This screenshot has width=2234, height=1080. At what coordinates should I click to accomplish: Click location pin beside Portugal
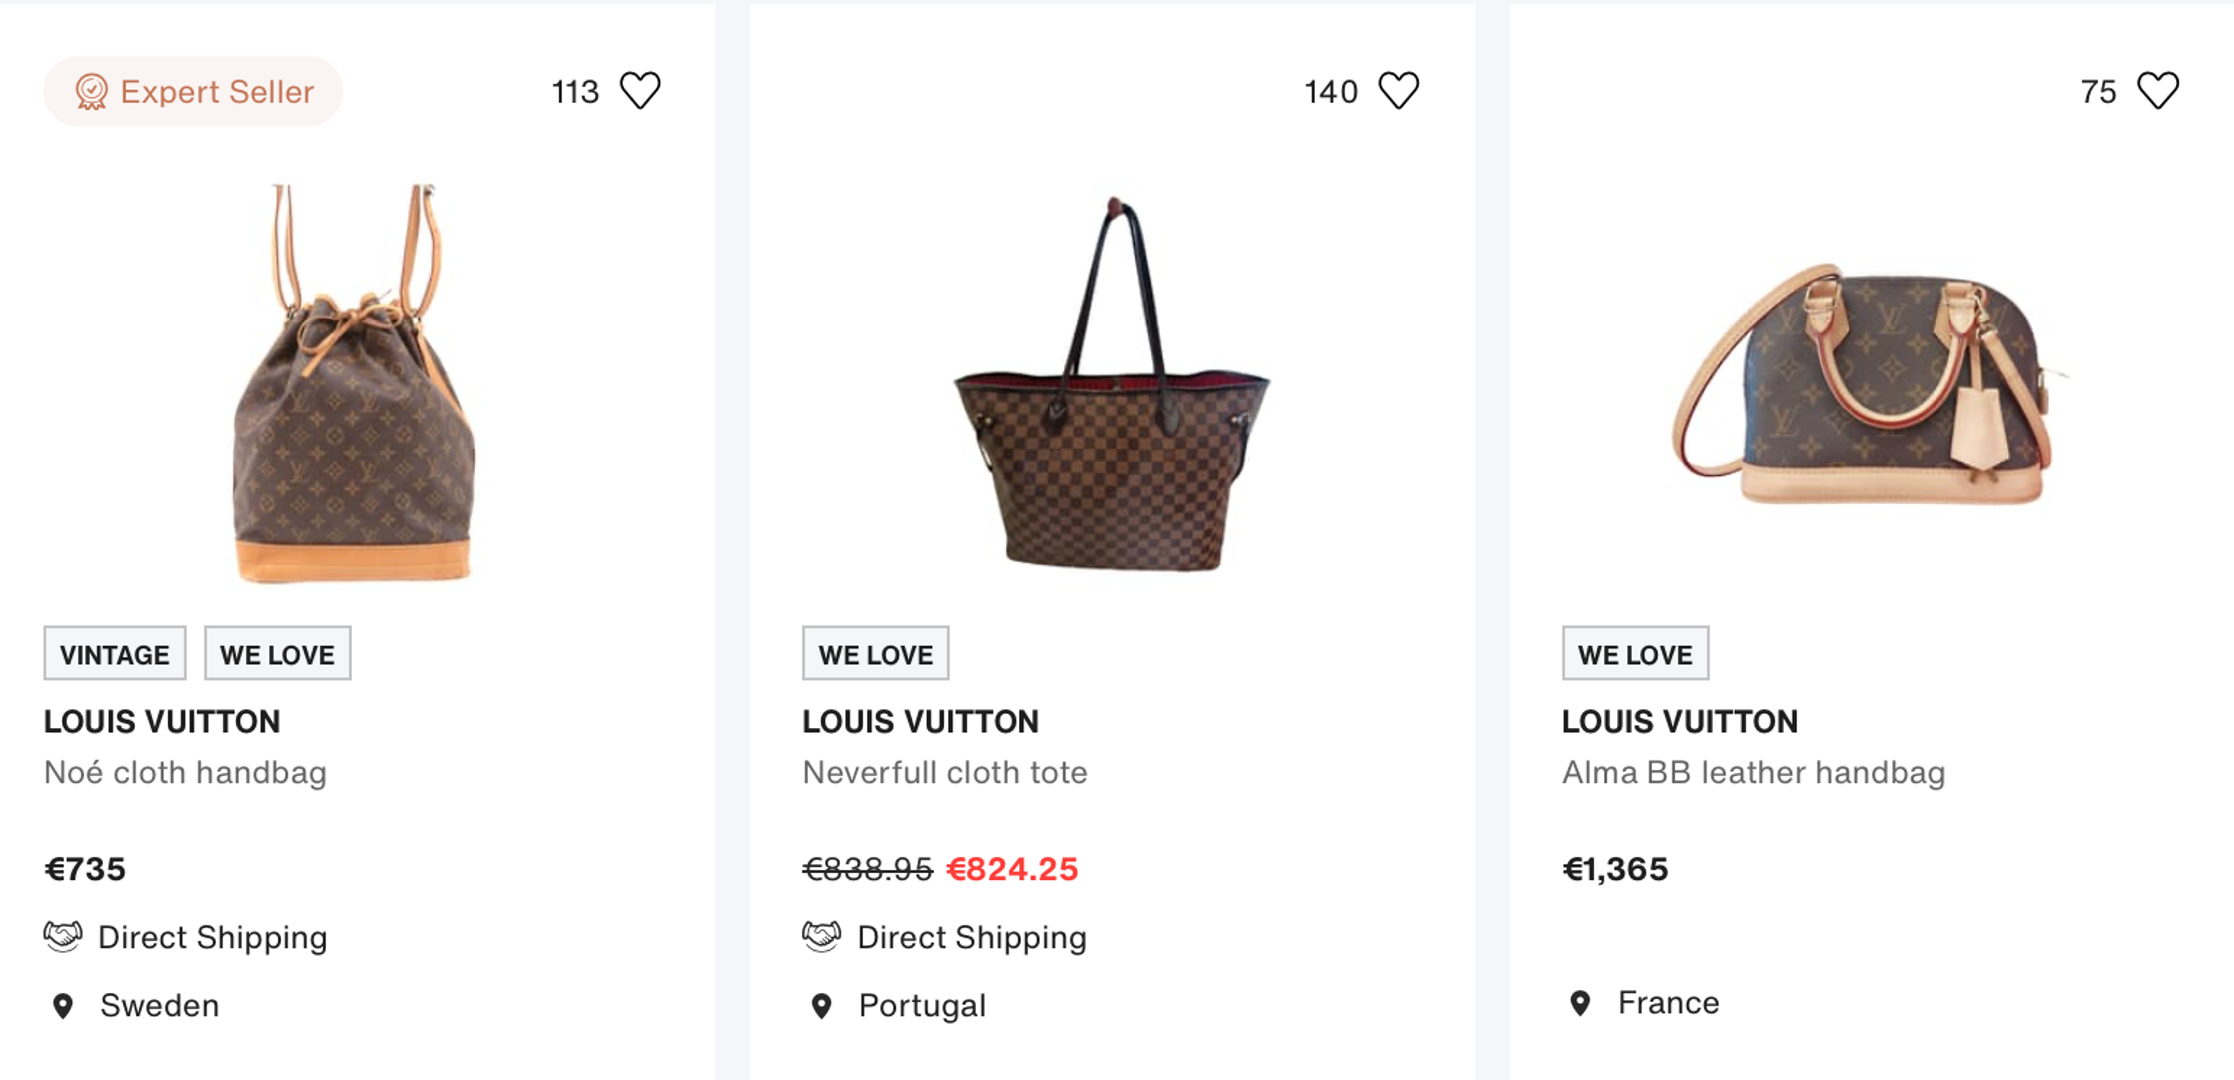[822, 1006]
